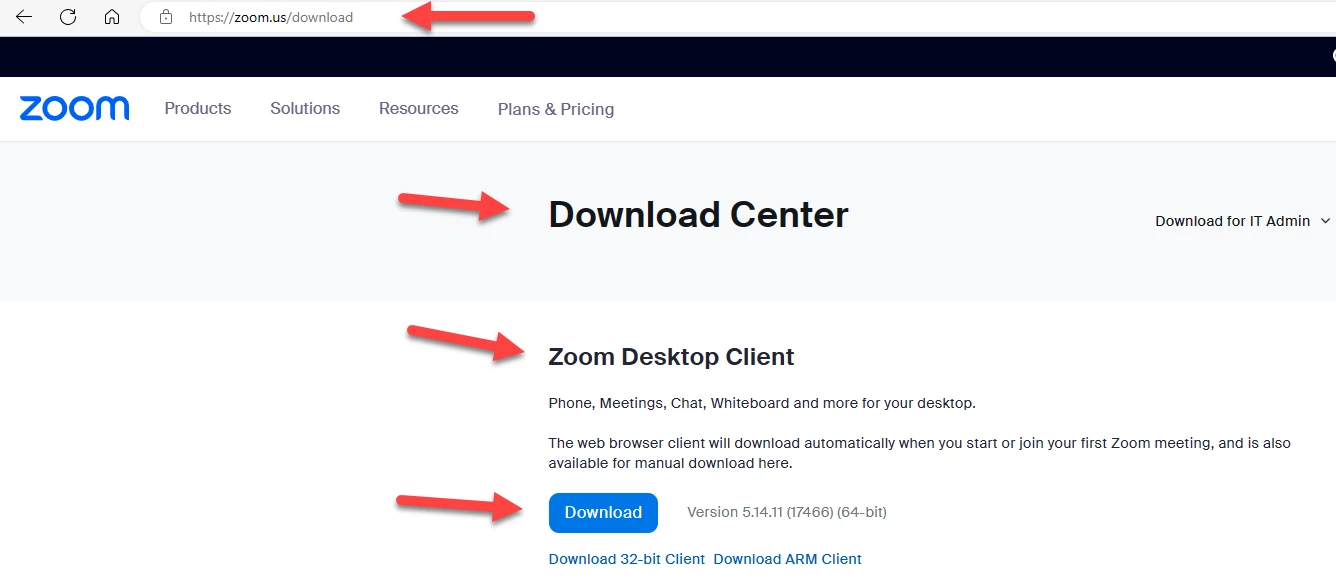Click the zoom.us/download address bar
Screen dimensions: 1336x579
coord(738,17)
